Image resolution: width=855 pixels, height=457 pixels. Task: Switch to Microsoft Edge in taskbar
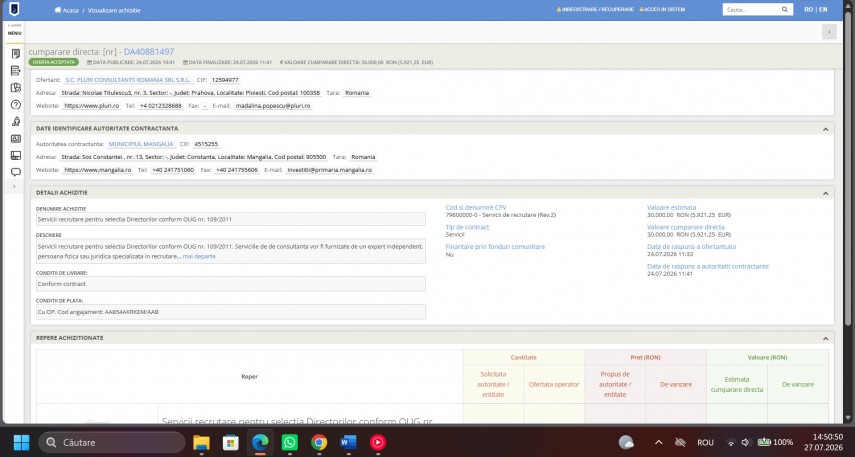pos(260,442)
